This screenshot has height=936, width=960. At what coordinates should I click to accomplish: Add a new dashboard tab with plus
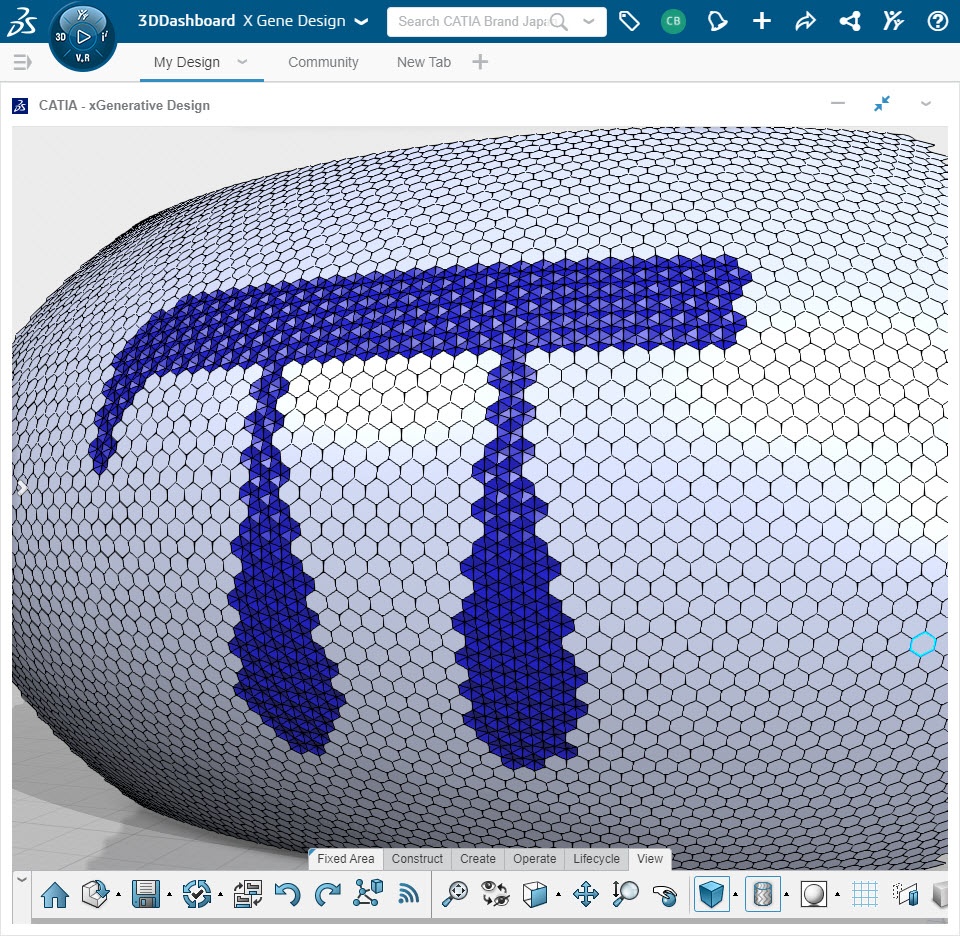point(480,62)
